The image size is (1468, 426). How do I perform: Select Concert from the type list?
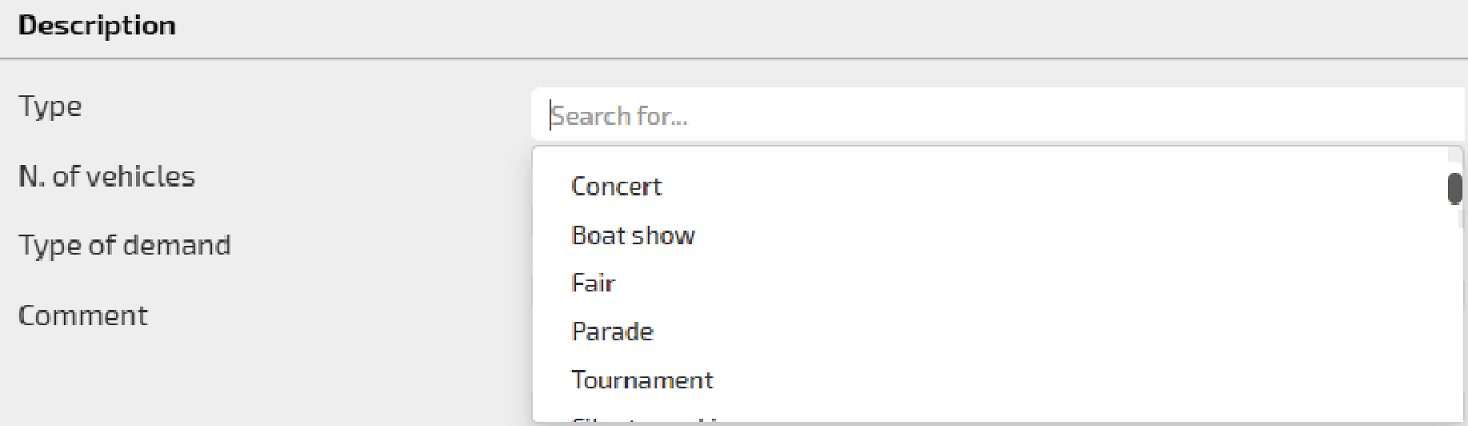[616, 186]
